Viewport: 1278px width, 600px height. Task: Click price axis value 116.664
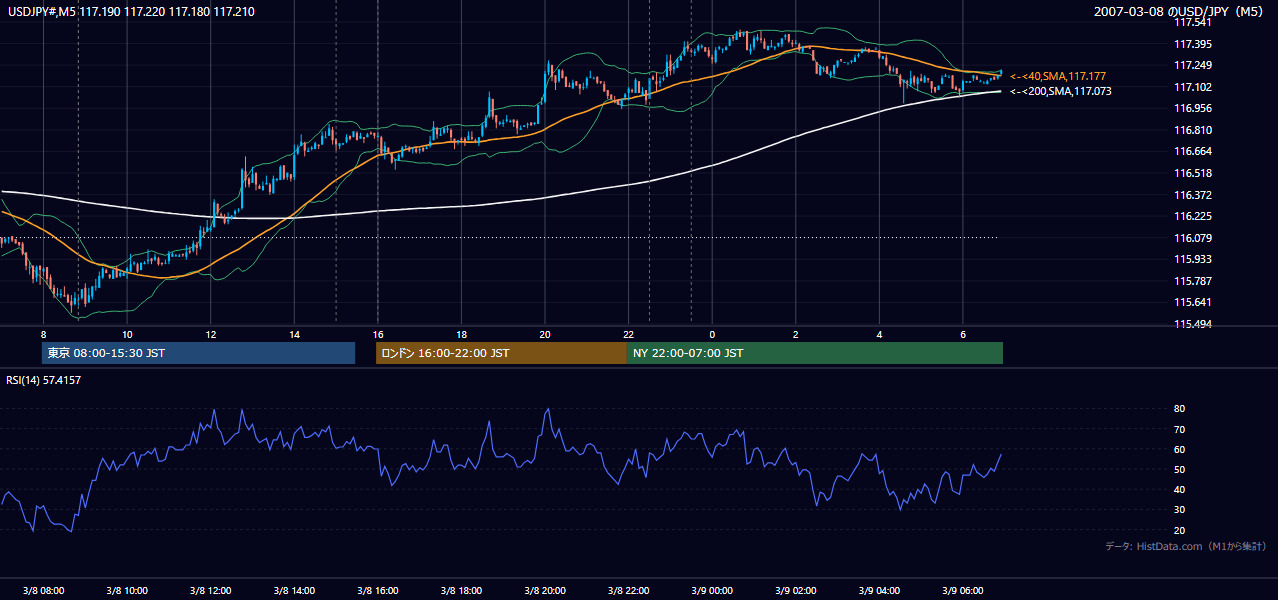point(1193,151)
